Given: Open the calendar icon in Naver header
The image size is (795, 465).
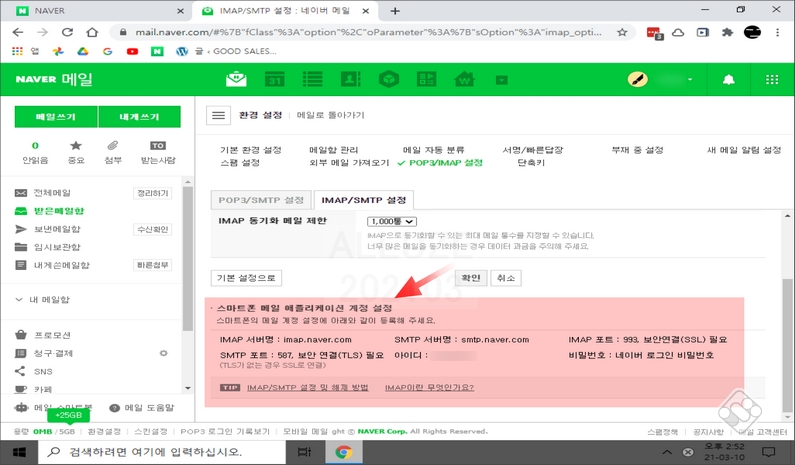Looking at the screenshot, I should point(274,80).
